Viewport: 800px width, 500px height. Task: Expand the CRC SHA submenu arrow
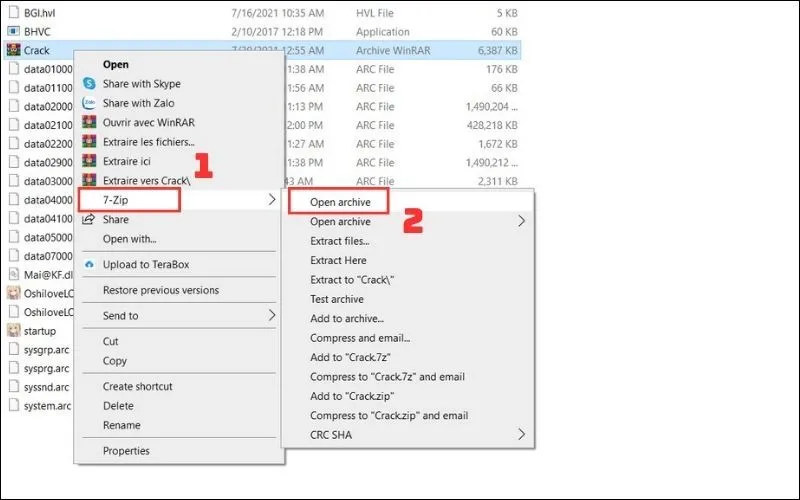(521, 434)
